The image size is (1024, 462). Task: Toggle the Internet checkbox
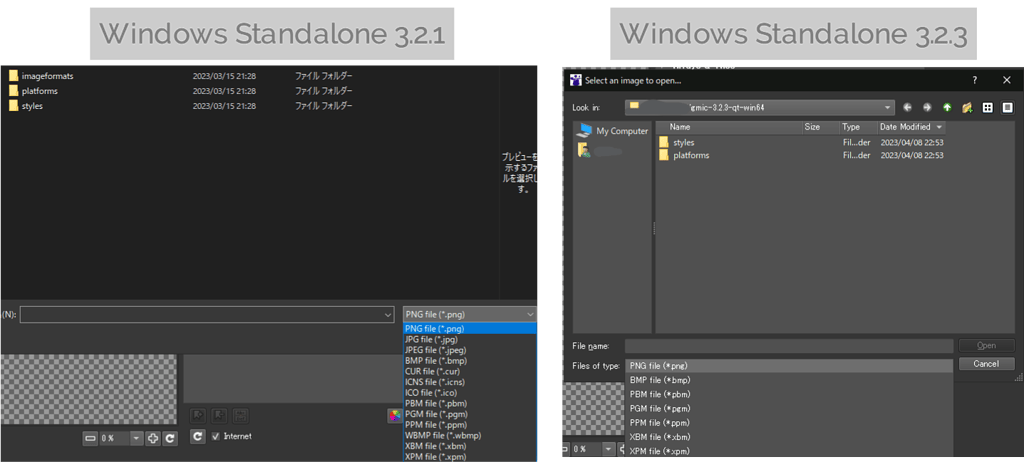pyautogui.click(x=216, y=436)
